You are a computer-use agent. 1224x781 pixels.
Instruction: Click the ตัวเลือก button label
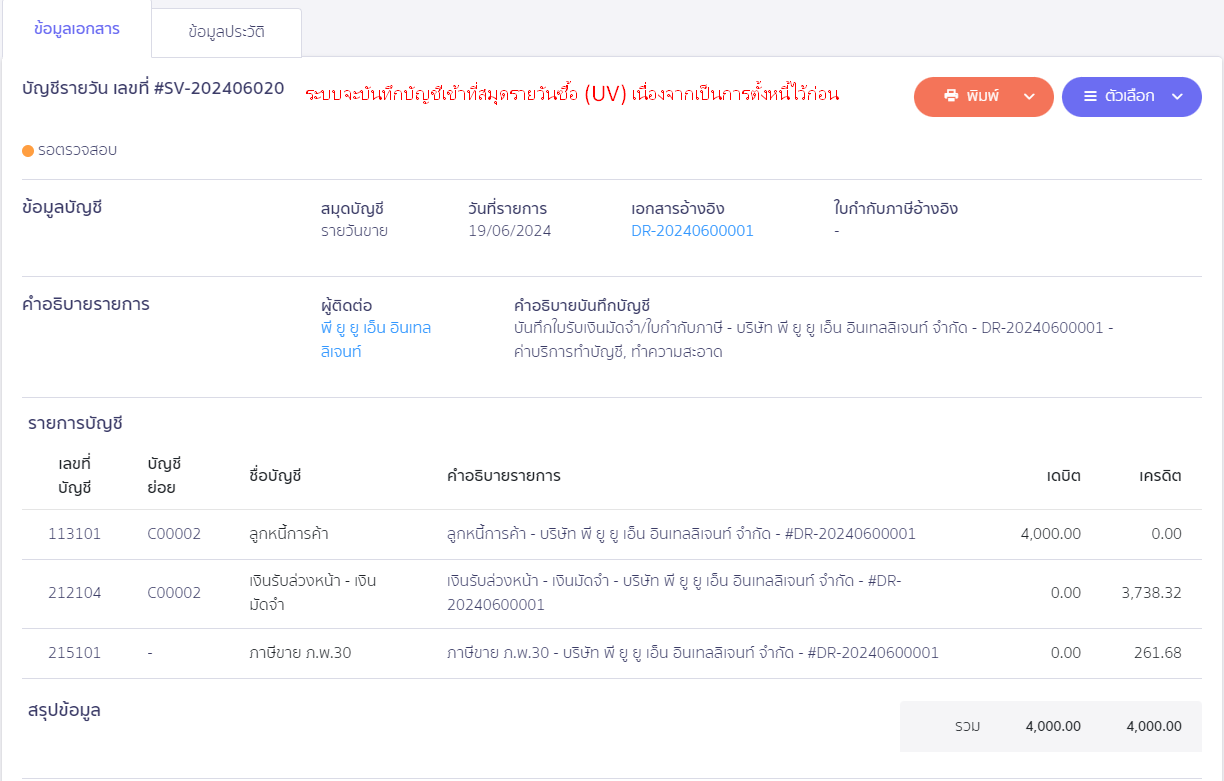tap(1130, 96)
